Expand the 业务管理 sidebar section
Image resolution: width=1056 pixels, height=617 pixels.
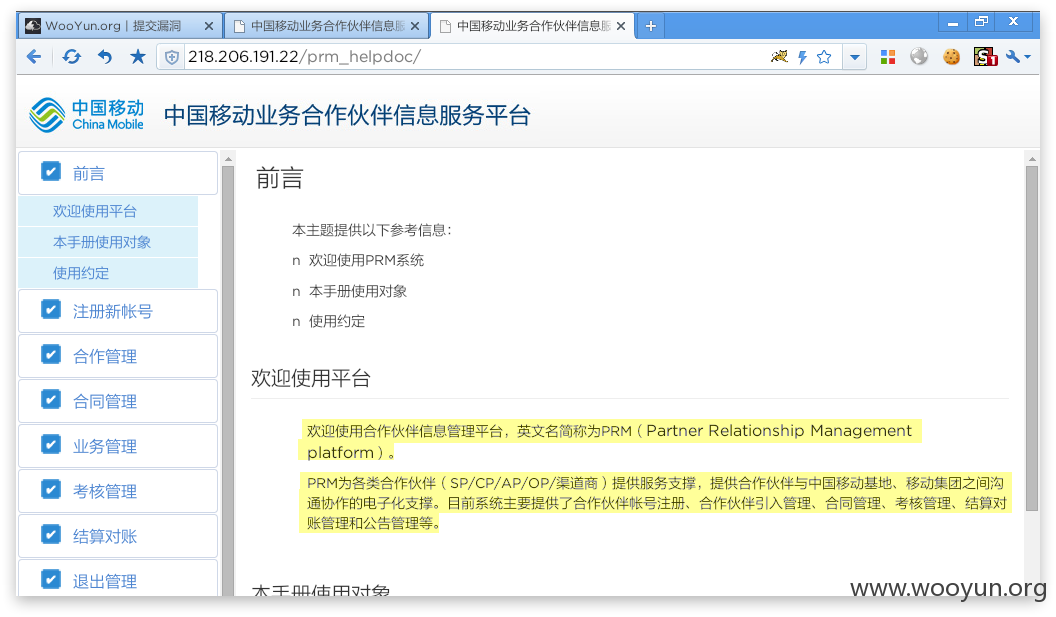[x=118, y=446]
